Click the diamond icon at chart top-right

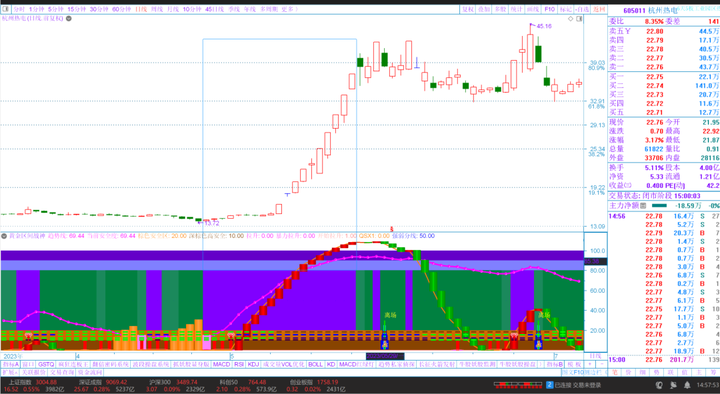coord(571,19)
